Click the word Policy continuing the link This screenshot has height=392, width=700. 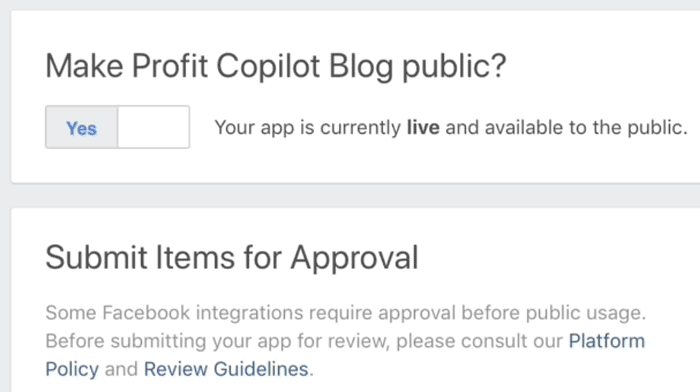pyautogui.click(x=72, y=370)
